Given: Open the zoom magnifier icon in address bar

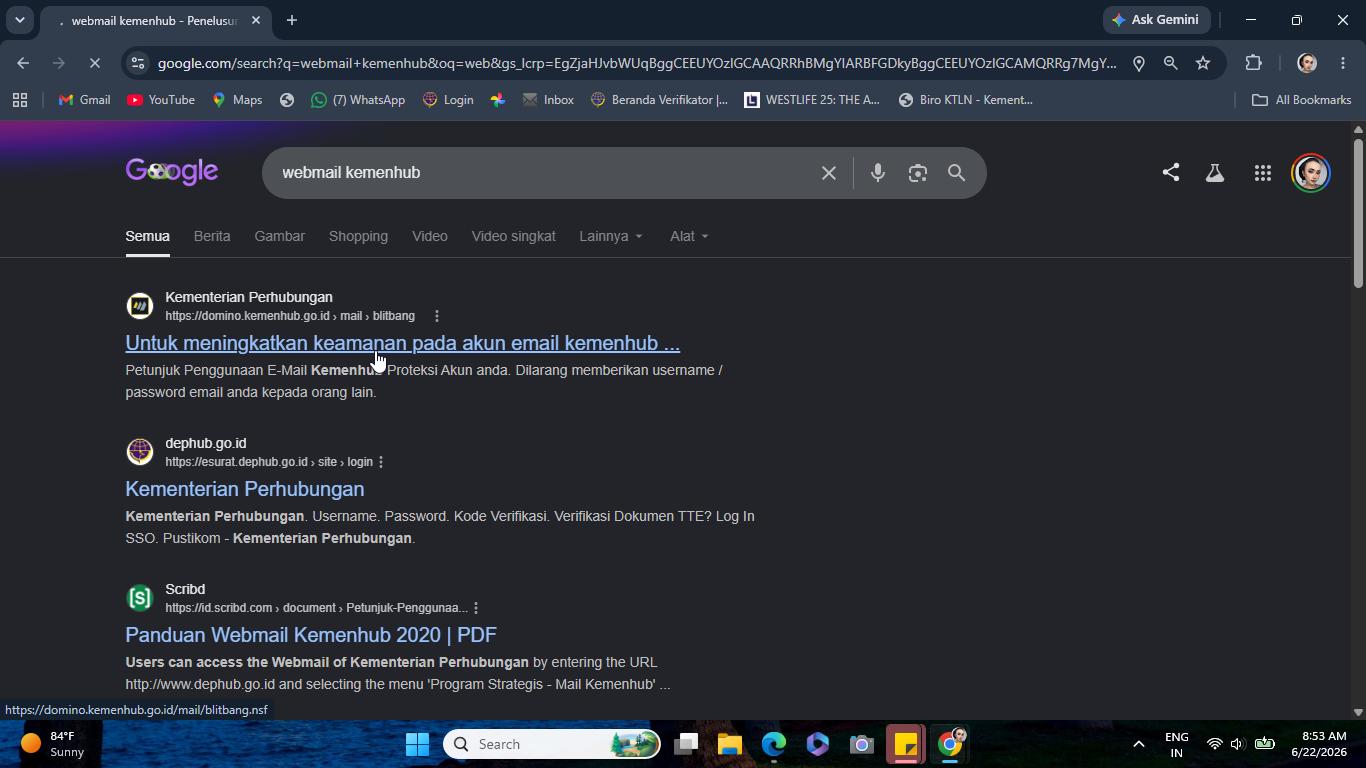Looking at the screenshot, I should pos(1170,63).
